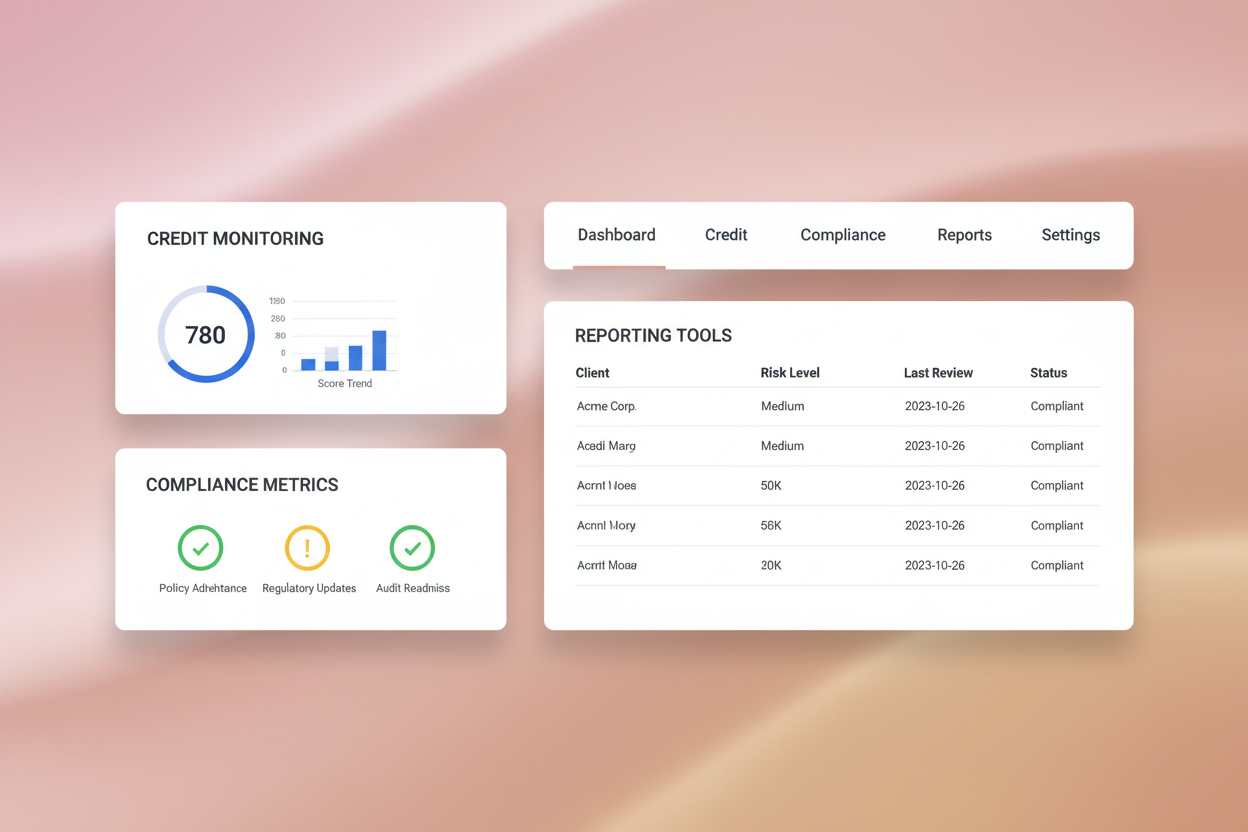Open the Reporting Tools heading link

[653, 336]
